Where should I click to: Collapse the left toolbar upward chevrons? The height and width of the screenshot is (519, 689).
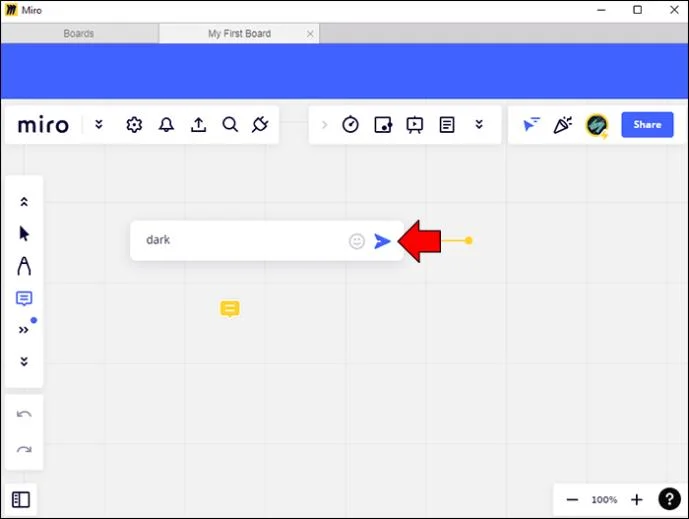pos(24,202)
